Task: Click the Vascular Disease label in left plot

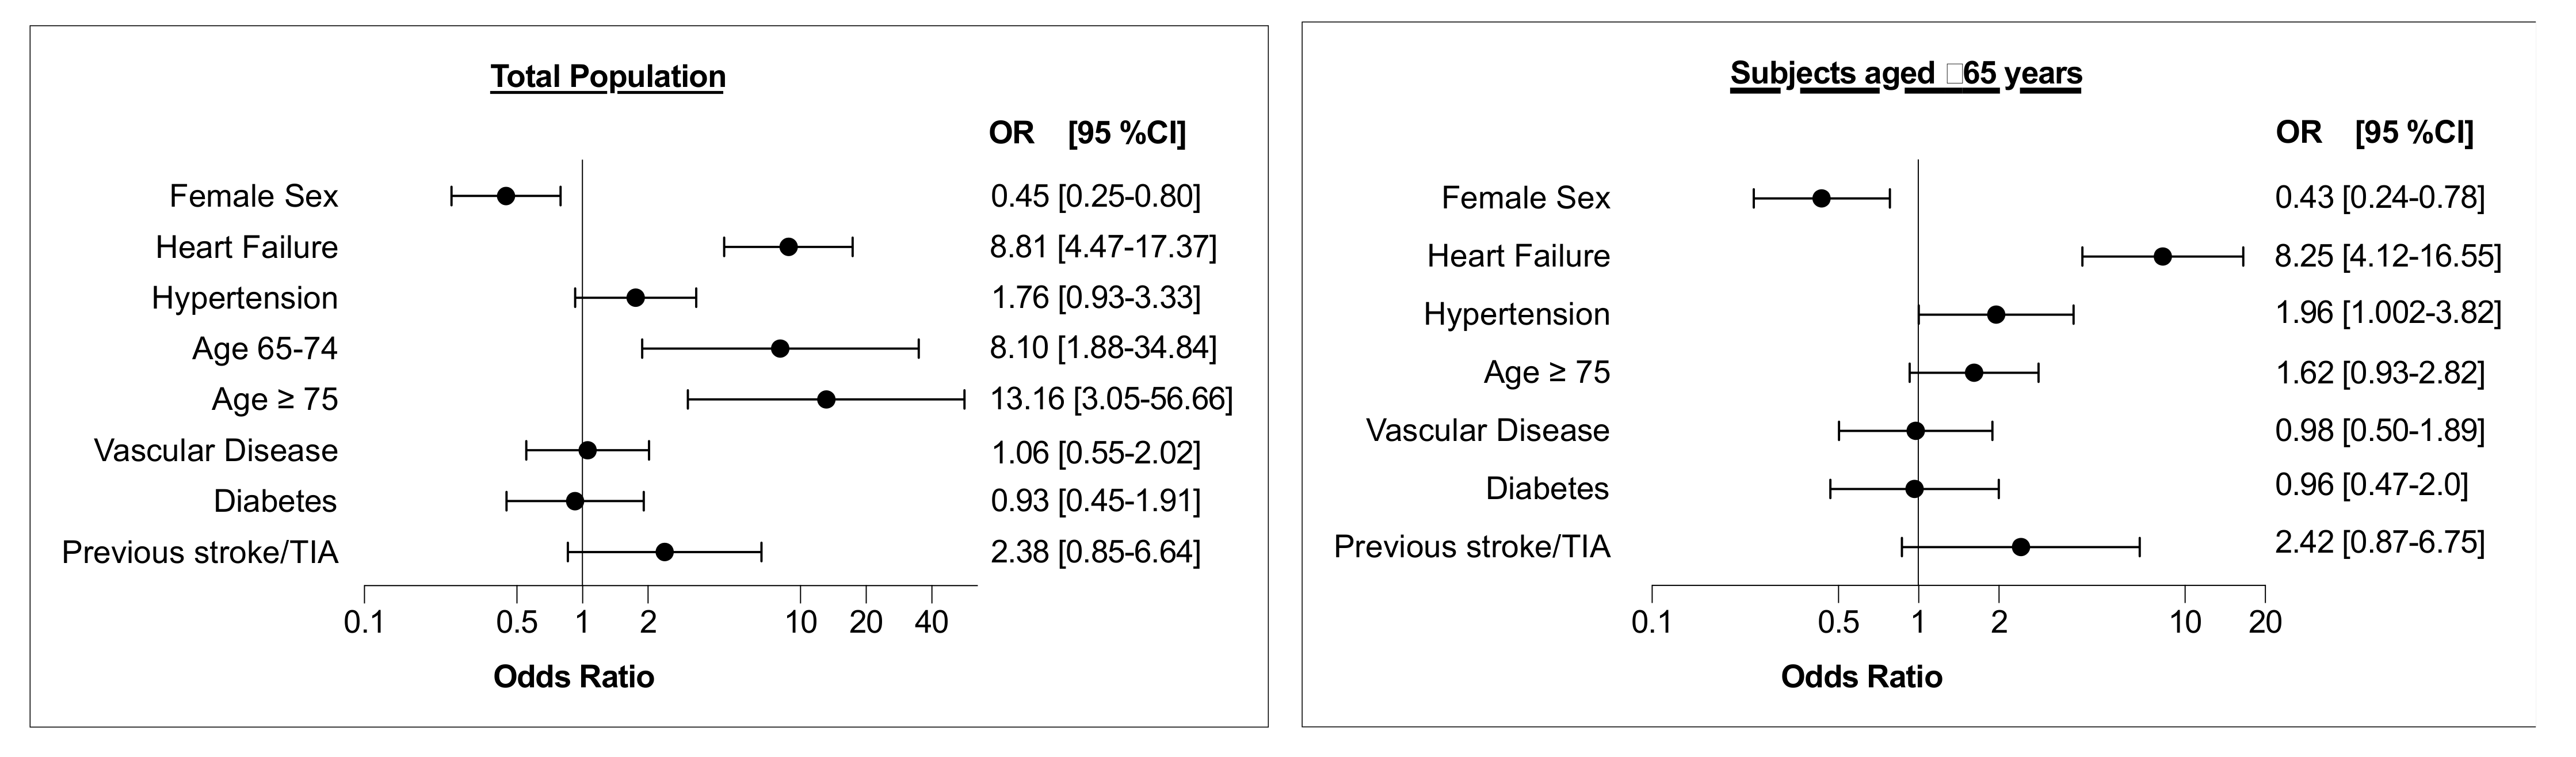Action: click(x=216, y=451)
